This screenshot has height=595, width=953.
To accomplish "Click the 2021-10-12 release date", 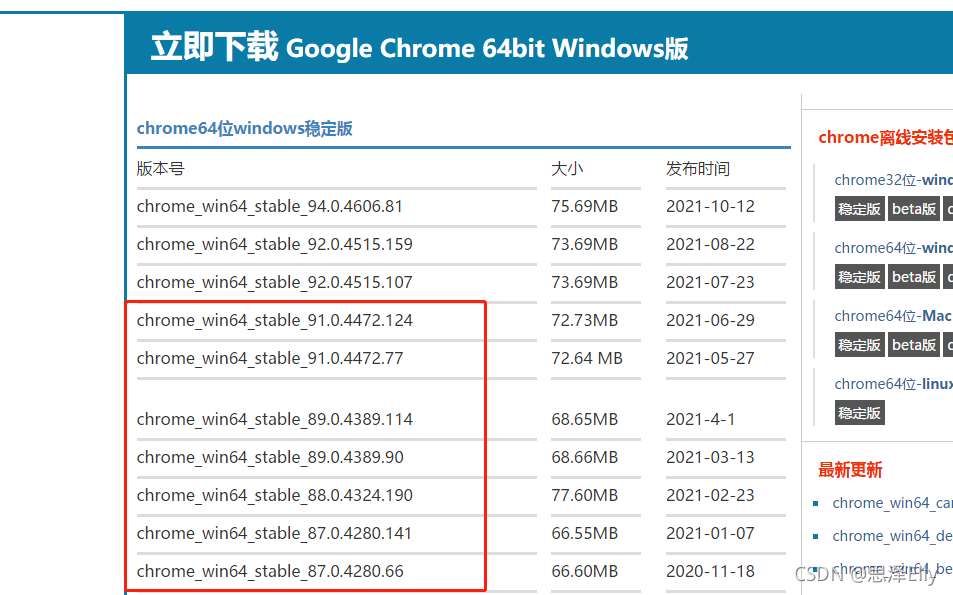I will tap(710, 207).
